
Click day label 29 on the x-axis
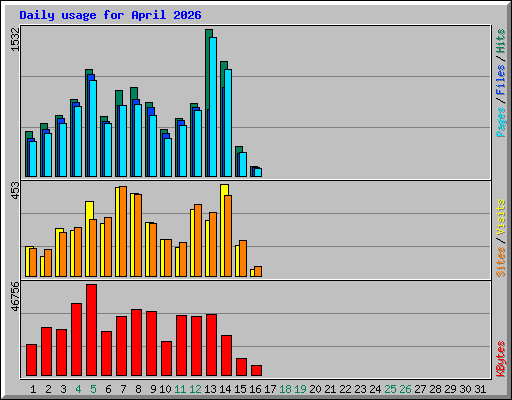450,389
